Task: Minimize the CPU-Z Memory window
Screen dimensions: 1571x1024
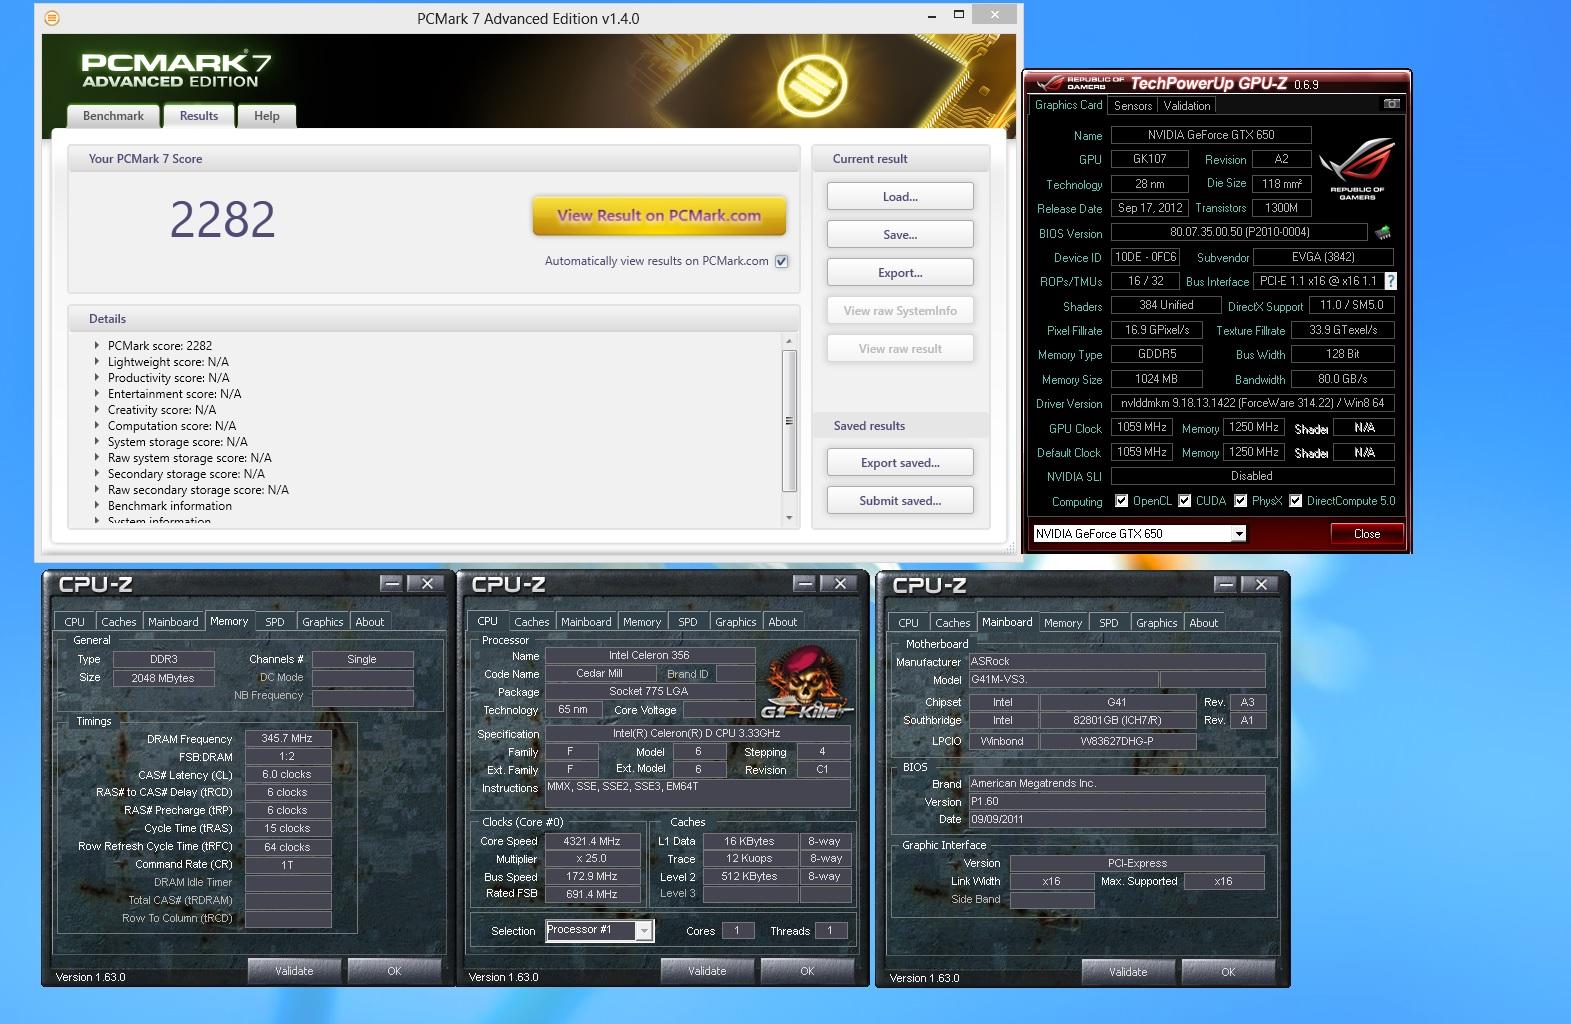Action: (392, 584)
